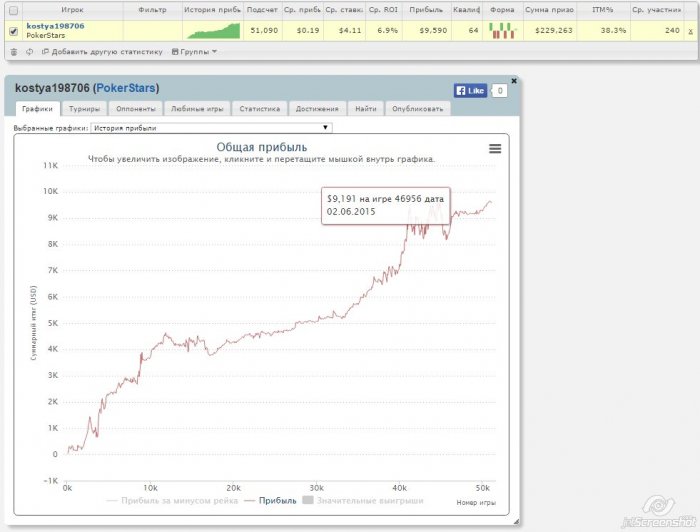Click the Facebook like count bubble
The image size is (700, 532).
500,91
